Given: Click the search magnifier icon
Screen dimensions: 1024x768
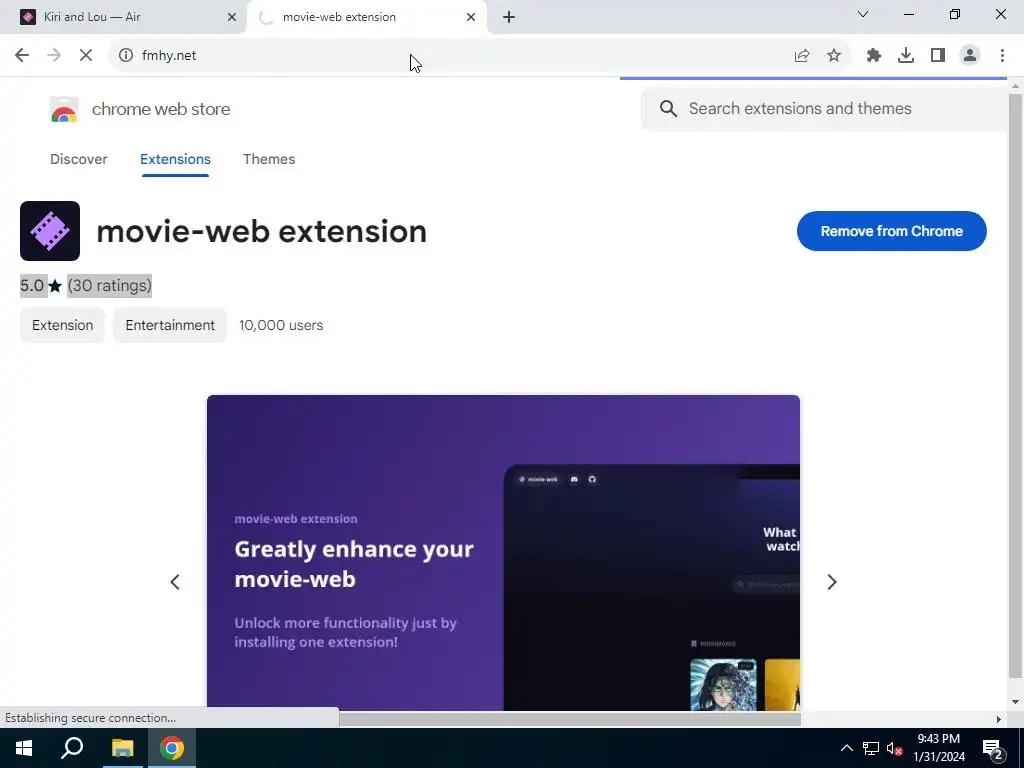Looking at the screenshot, I should click(668, 108).
